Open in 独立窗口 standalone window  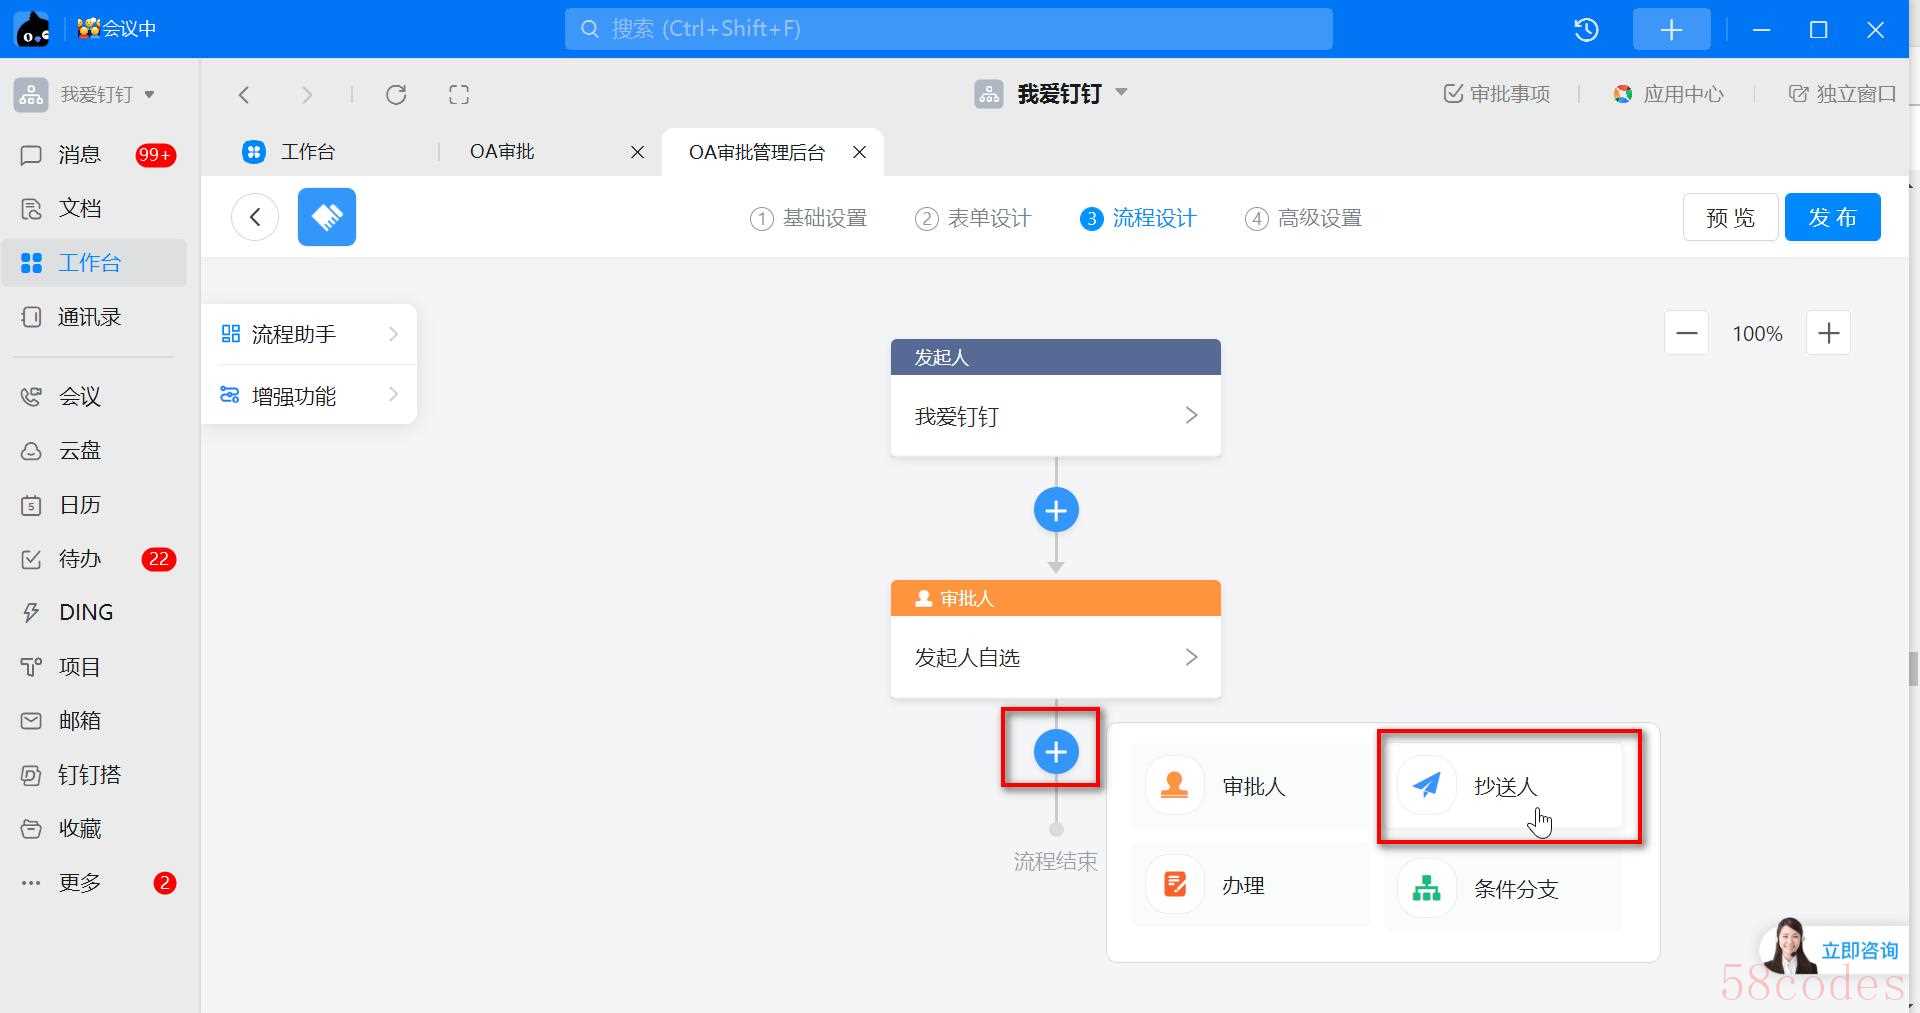pyautogui.click(x=1842, y=94)
